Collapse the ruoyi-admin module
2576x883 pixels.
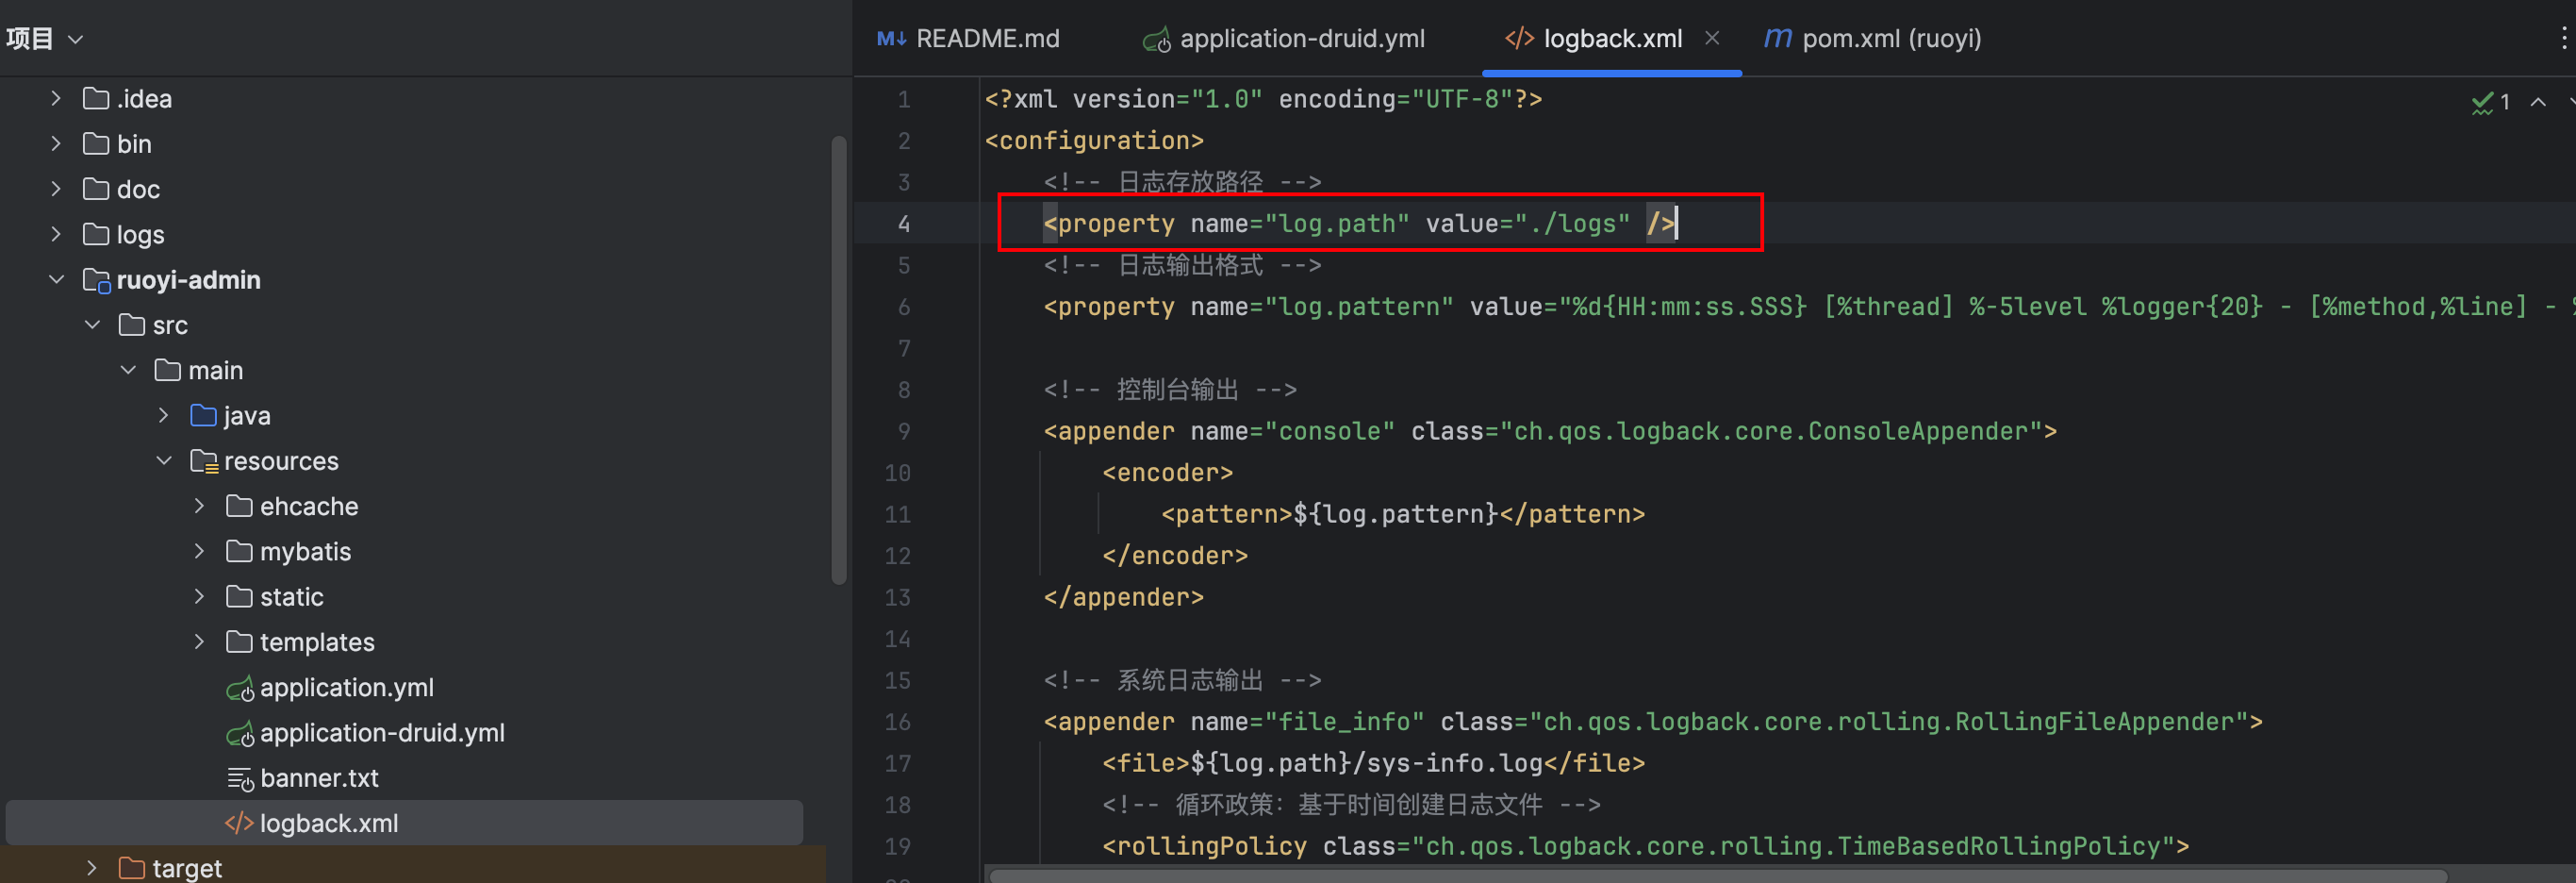click(56, 280)
